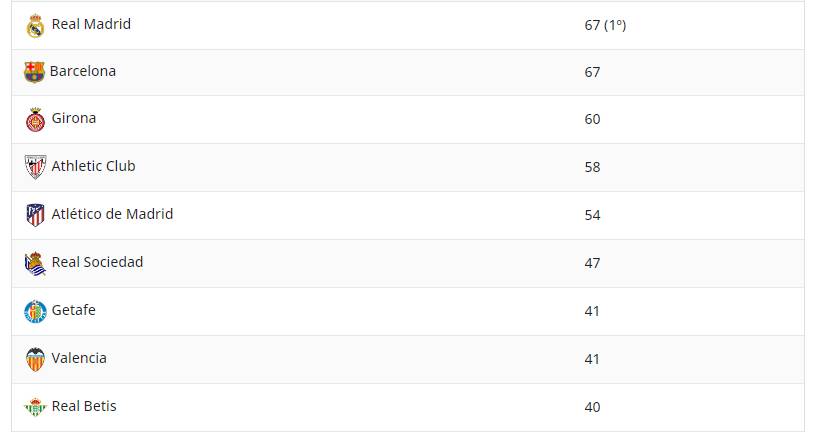Click the Girona team name

[x=74, y=118]
